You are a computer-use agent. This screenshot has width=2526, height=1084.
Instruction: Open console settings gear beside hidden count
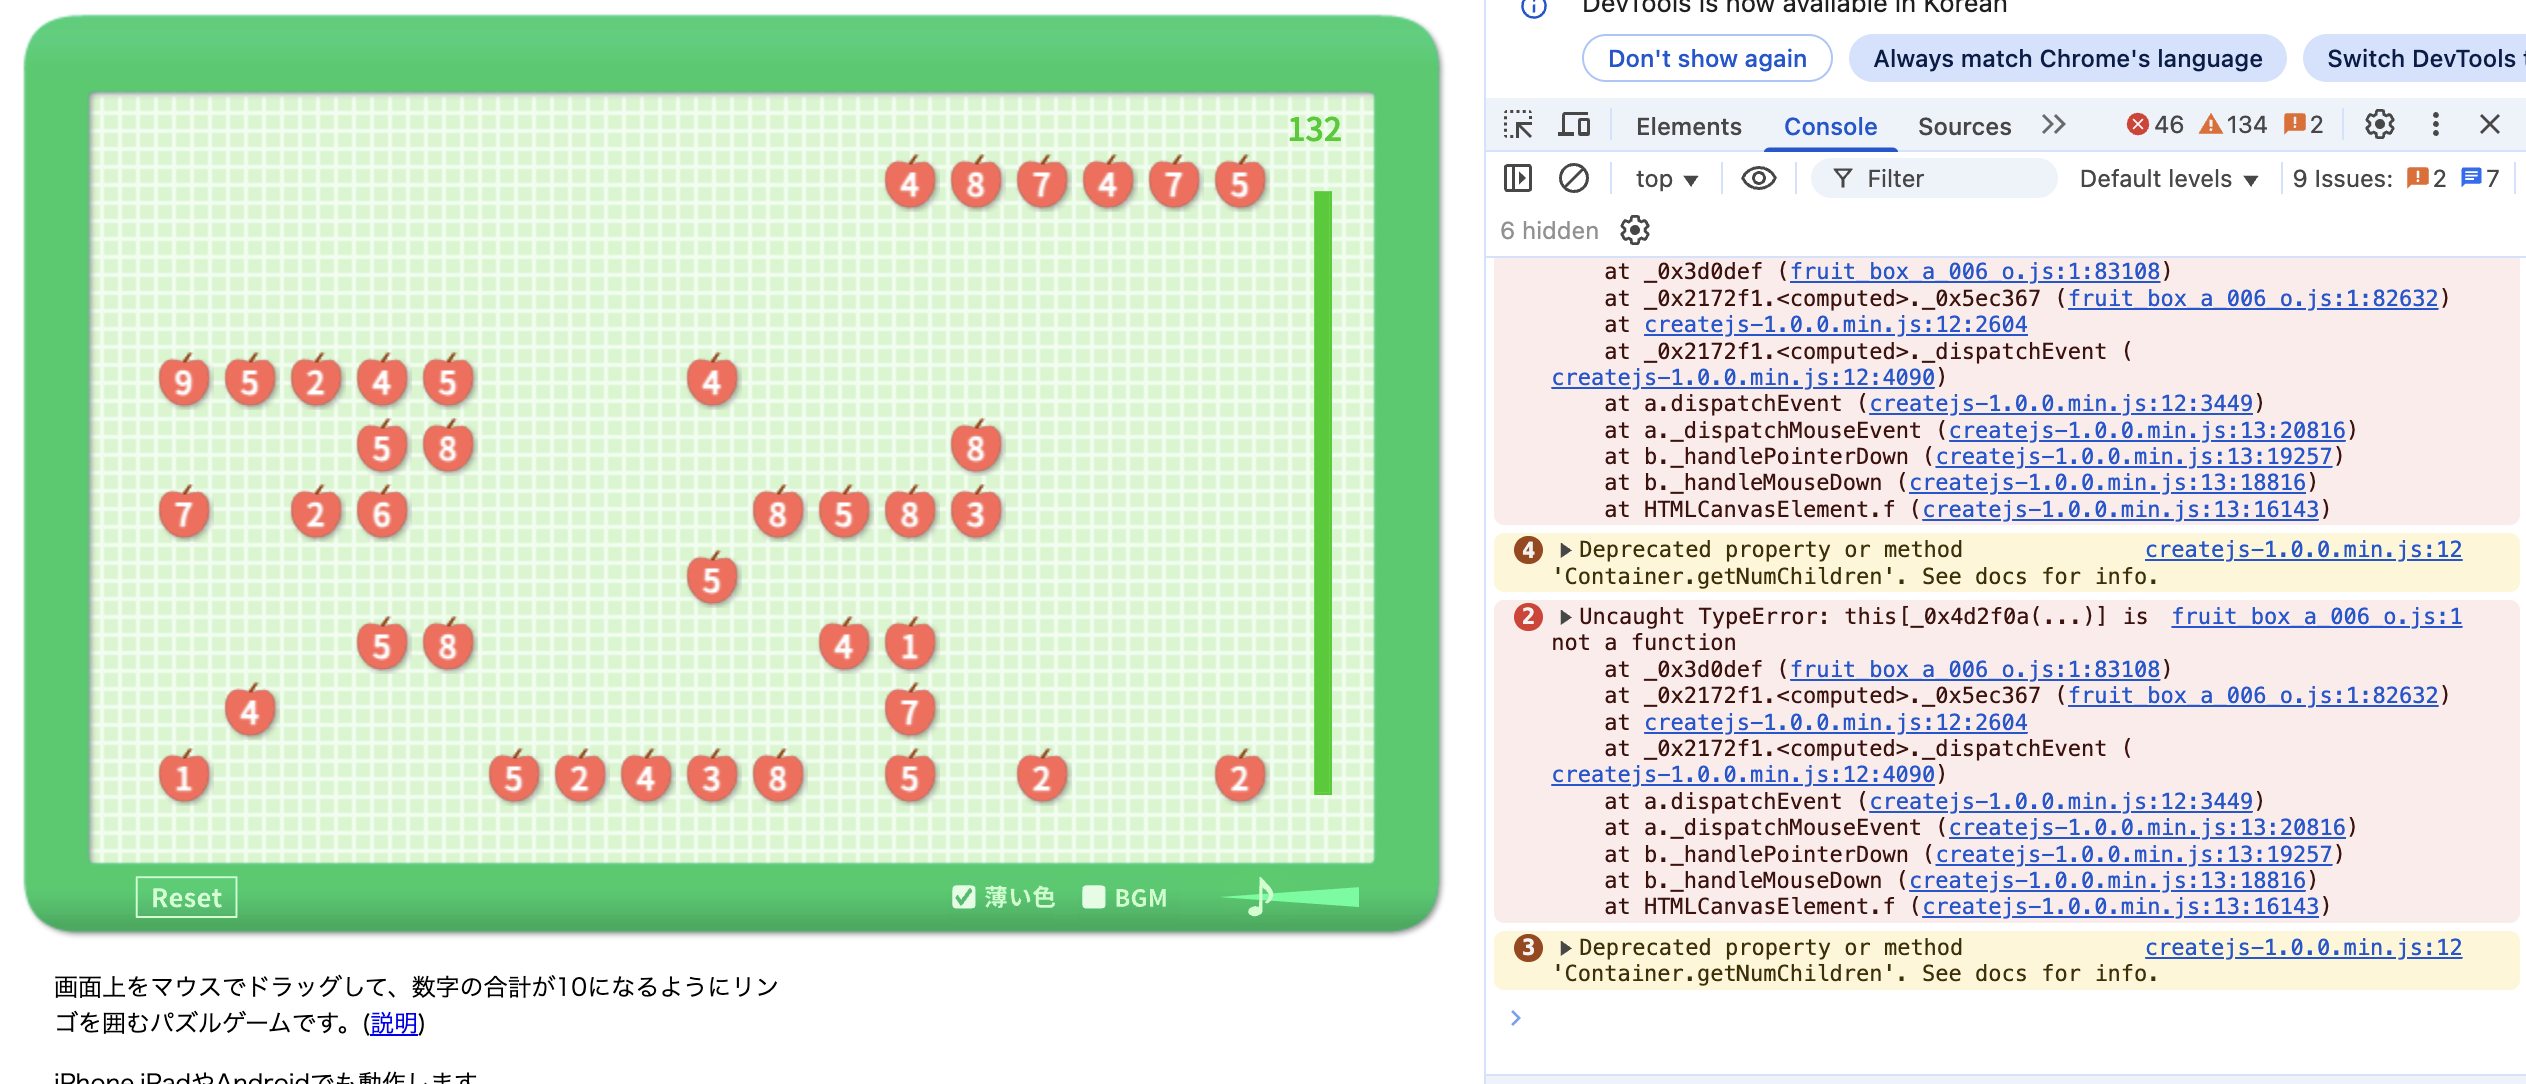tap(1634, 231)
